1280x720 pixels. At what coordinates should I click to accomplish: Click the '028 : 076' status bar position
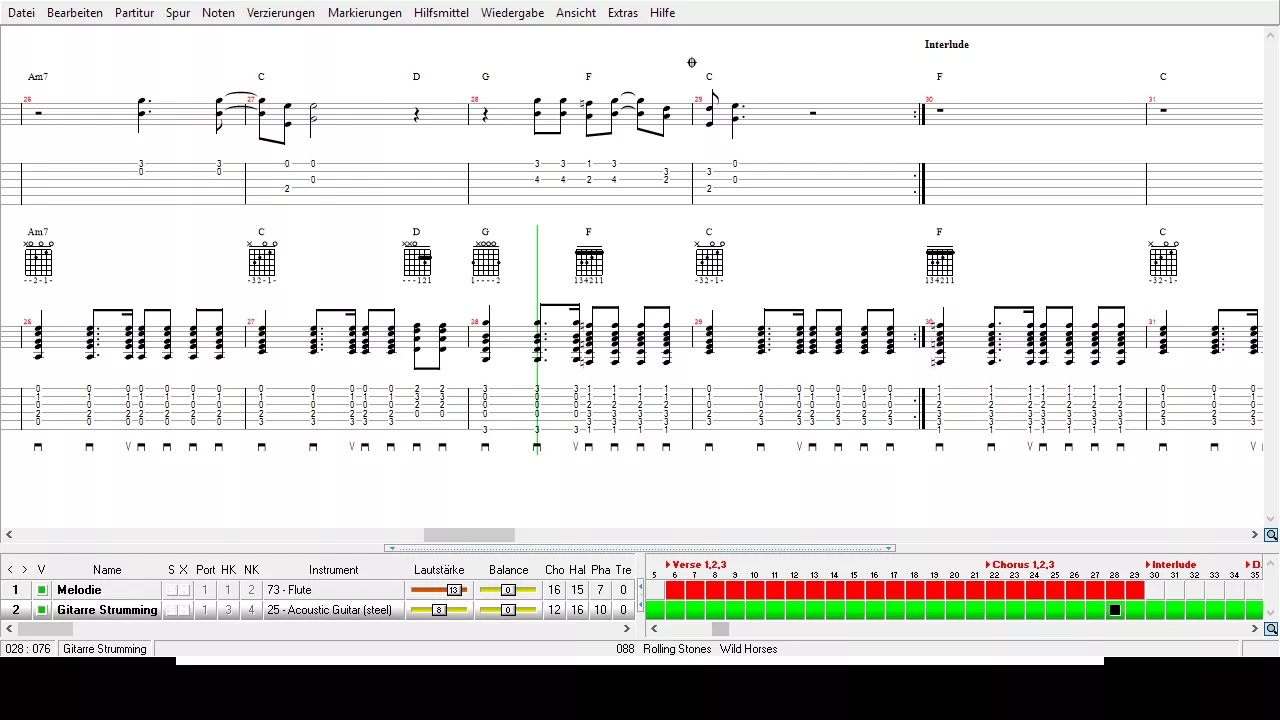(x=28, y=649)
